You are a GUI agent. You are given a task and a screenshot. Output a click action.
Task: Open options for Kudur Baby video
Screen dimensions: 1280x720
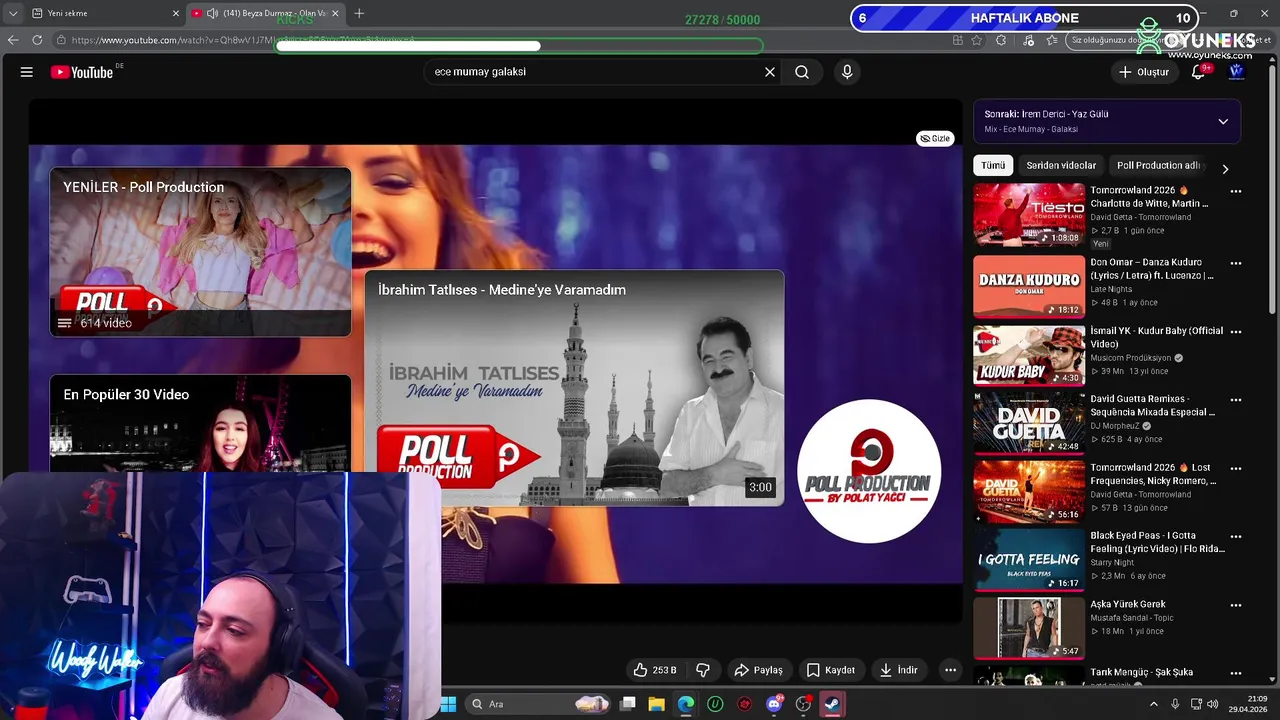(1236, 331)
